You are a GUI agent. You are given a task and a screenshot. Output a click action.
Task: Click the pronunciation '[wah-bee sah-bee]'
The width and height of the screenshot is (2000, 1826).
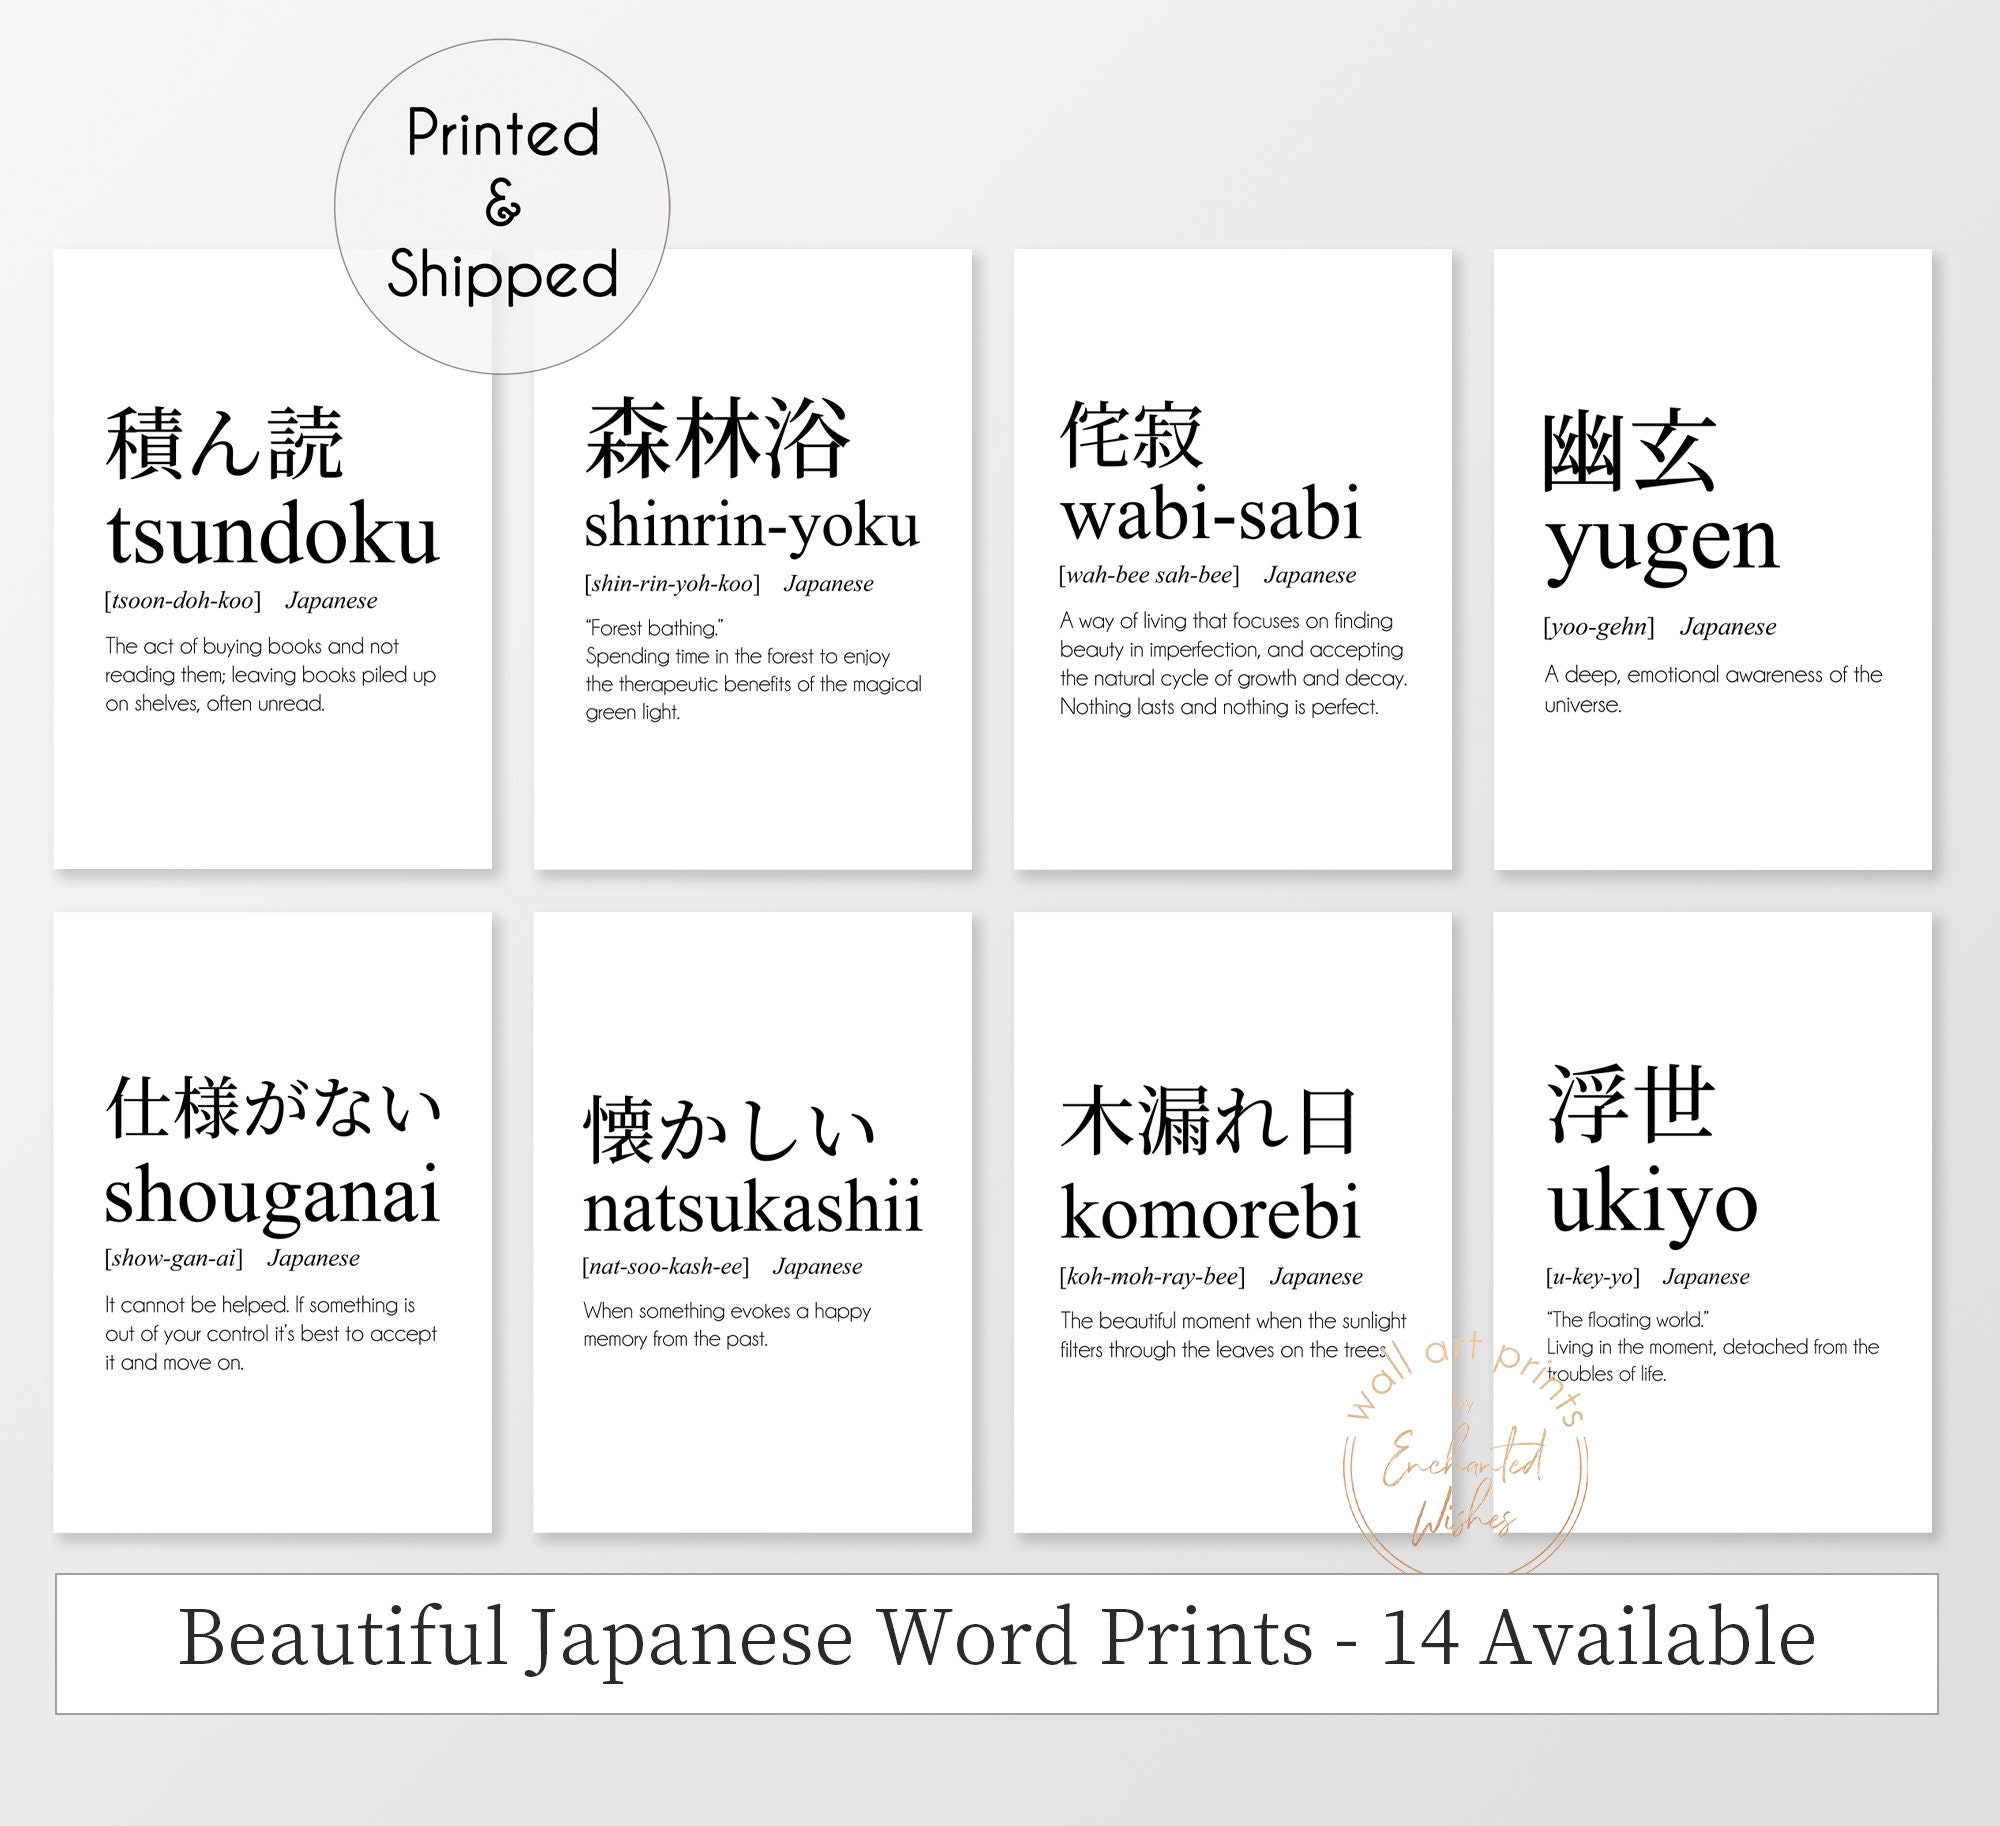pos(1149,575)
